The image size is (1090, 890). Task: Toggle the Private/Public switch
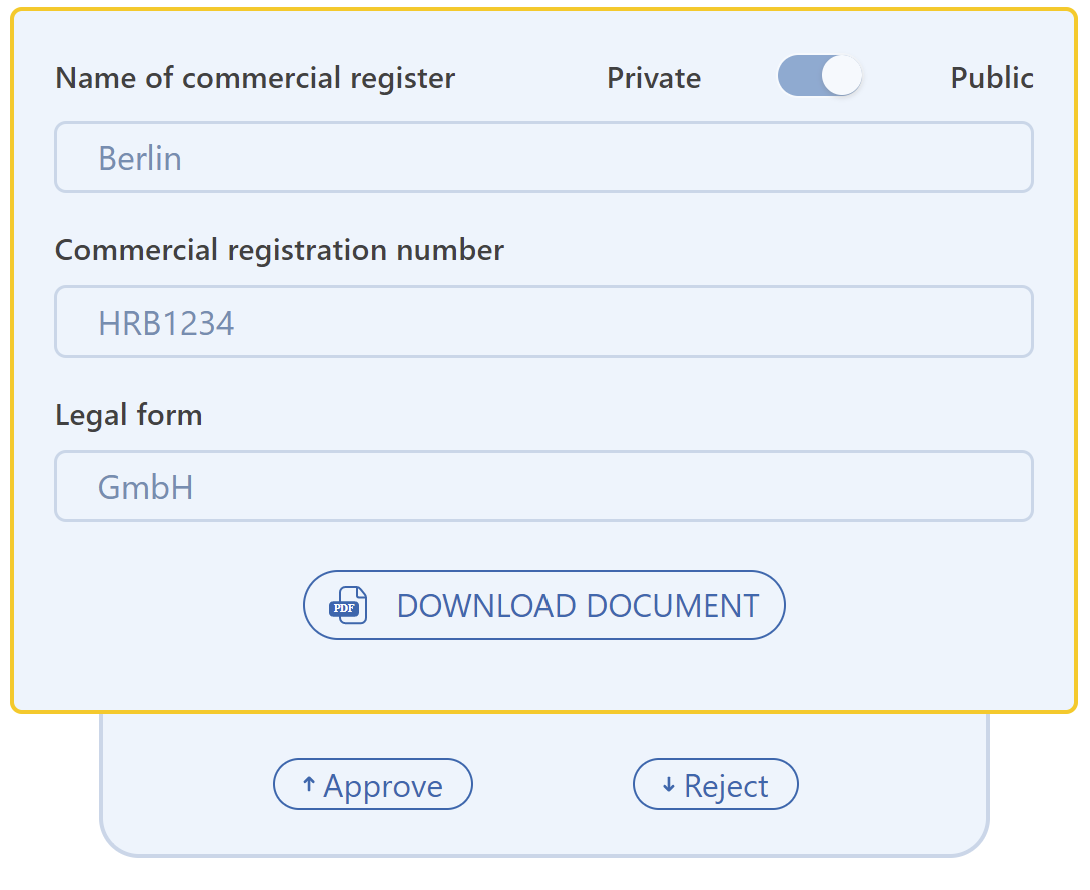[x=820, y=76]
